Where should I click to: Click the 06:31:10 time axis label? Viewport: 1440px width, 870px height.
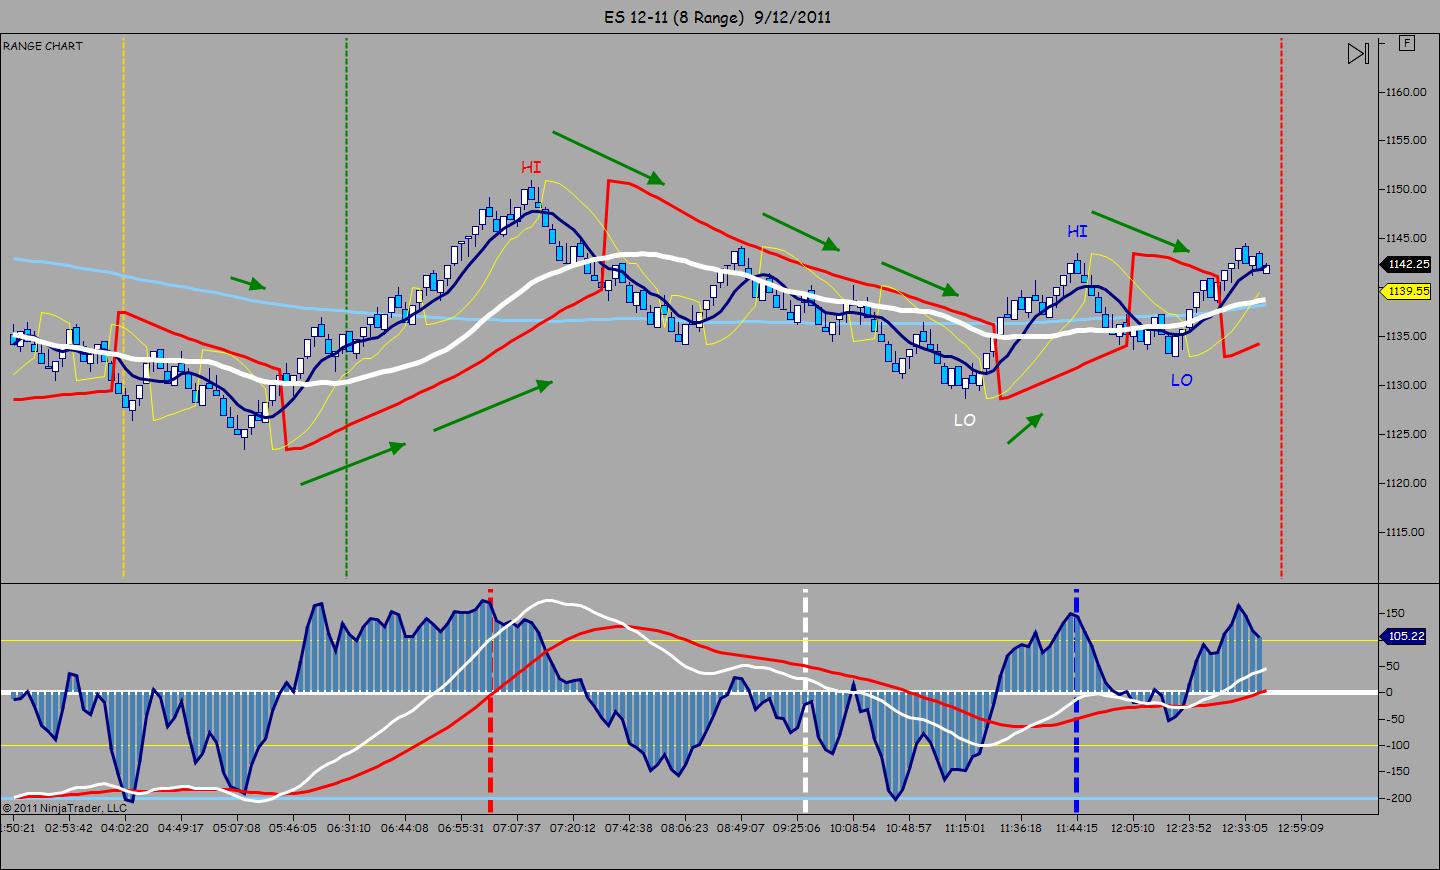(x=349, y=828)
